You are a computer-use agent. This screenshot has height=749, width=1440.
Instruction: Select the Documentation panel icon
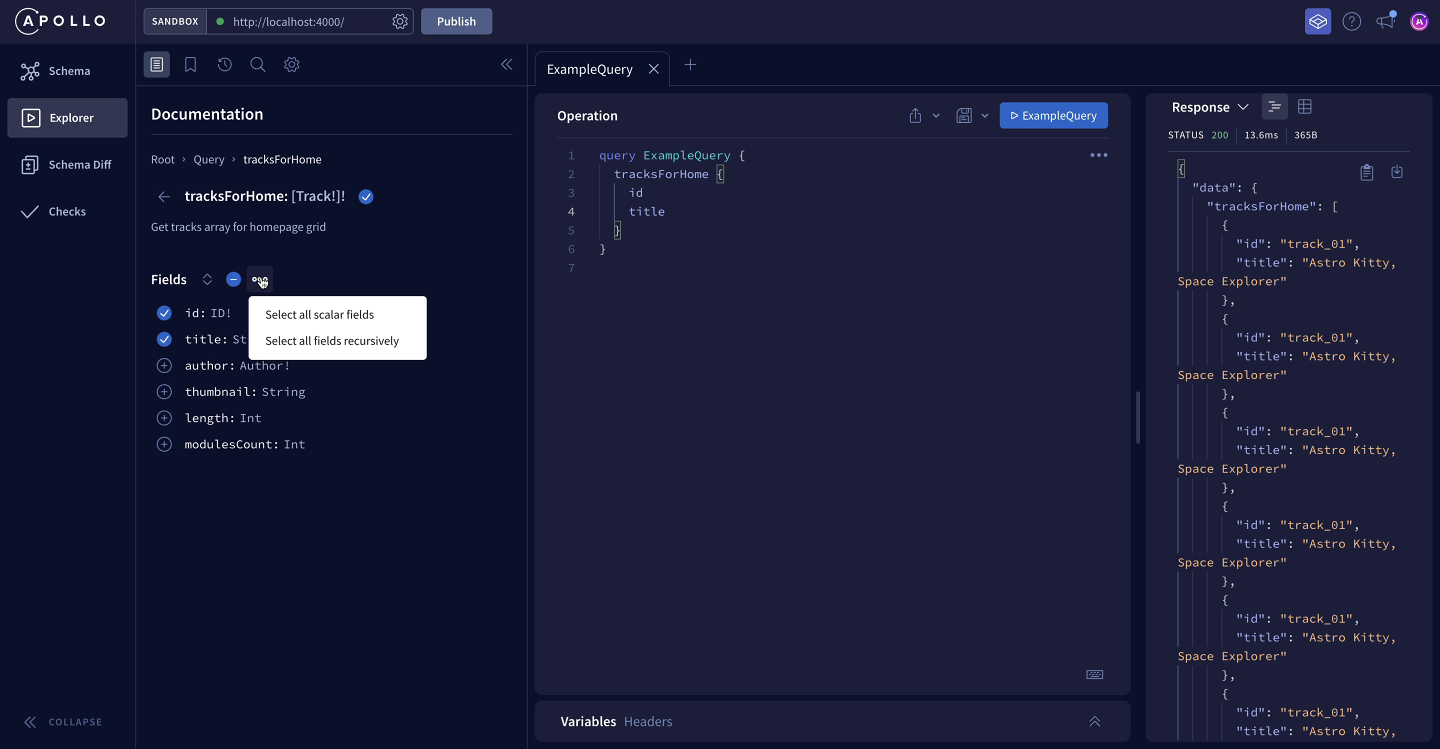[157, 65]
